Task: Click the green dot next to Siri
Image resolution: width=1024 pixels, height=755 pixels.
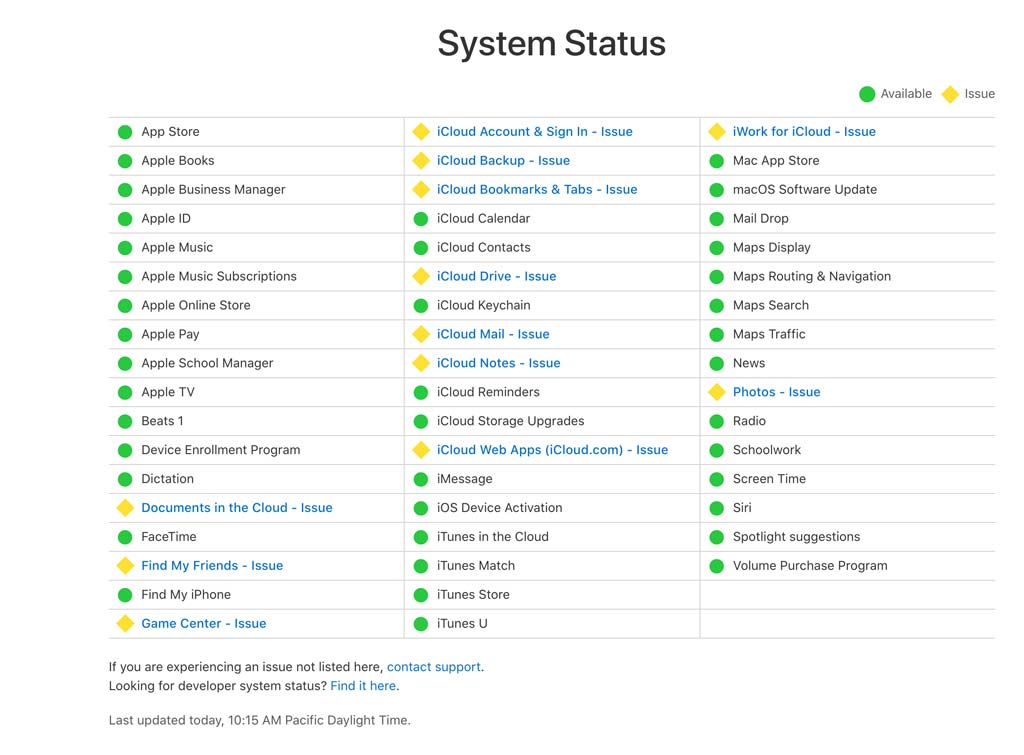Action: click(716, 508)
